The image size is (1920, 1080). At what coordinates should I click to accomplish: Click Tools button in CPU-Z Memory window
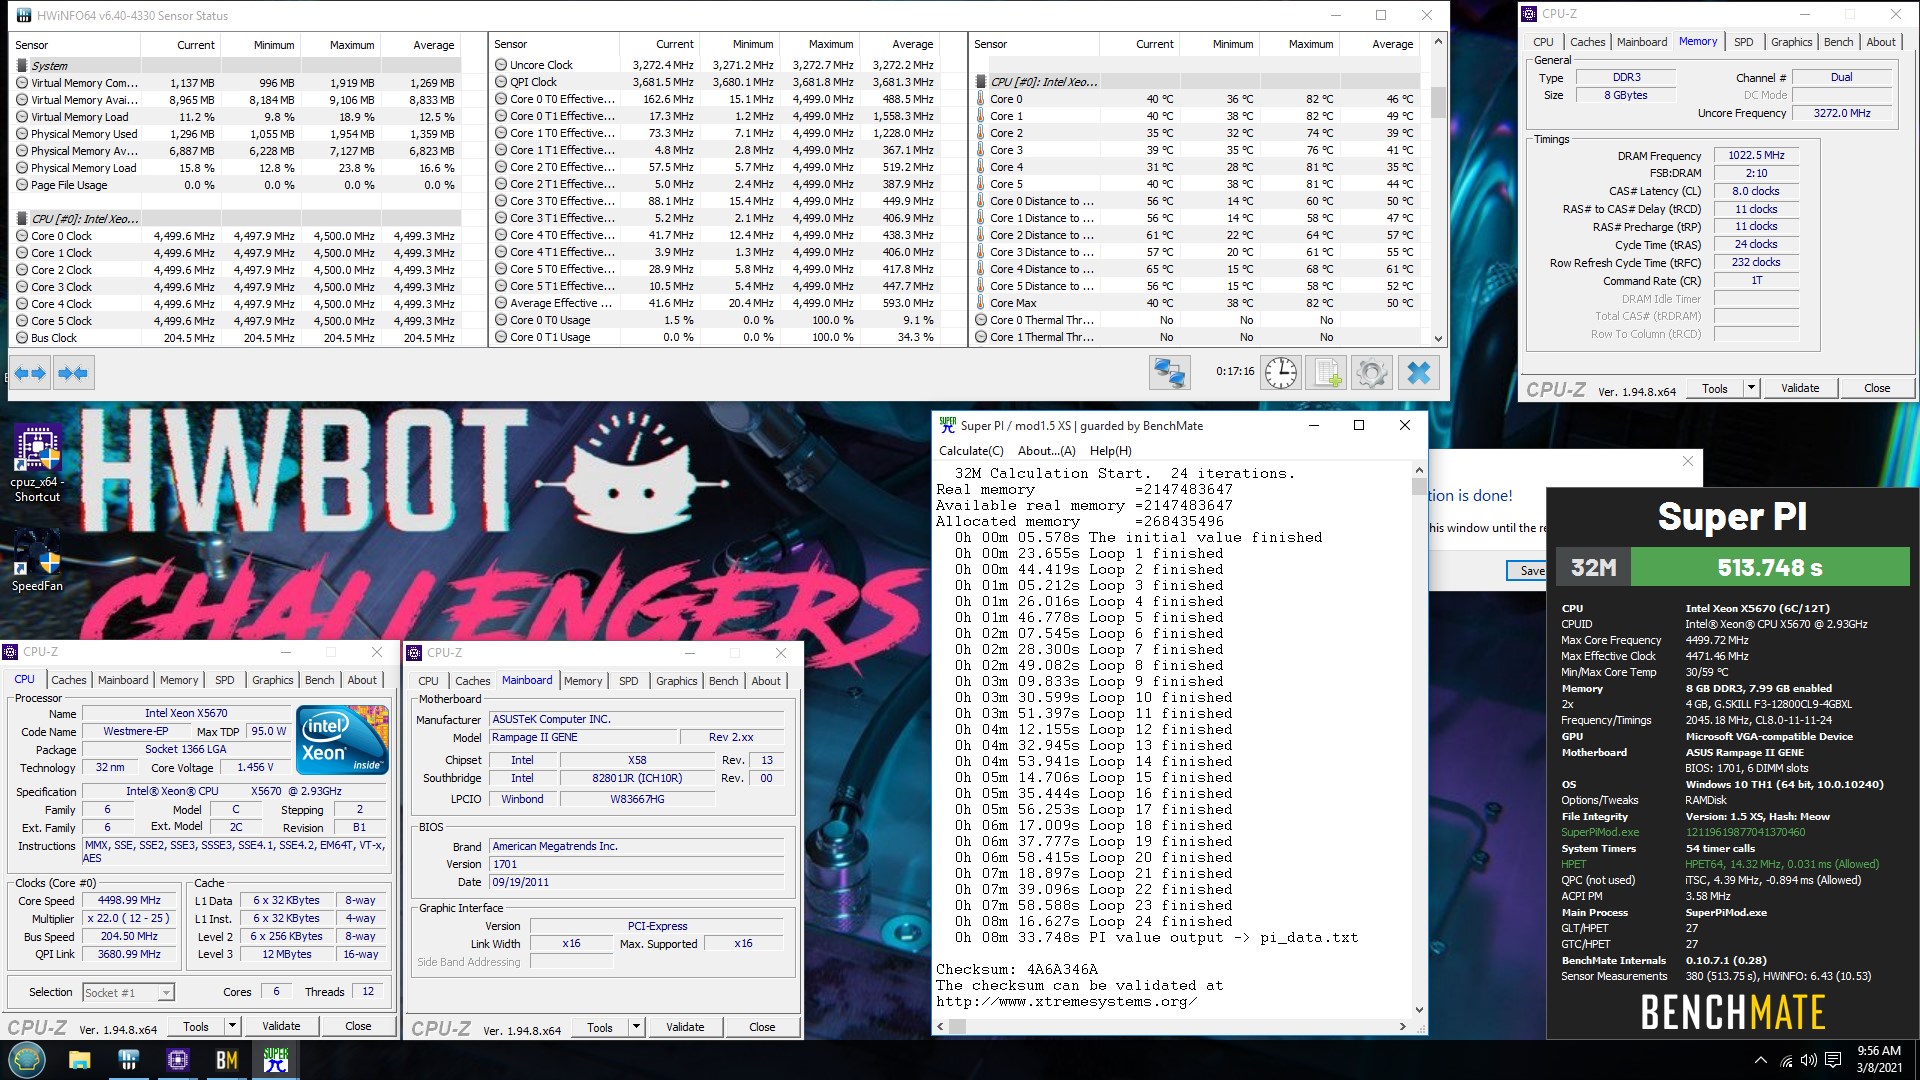tap(1715, 388)
